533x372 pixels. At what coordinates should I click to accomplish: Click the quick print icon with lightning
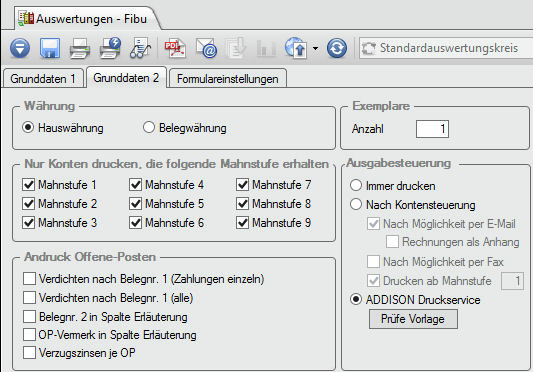110,48
